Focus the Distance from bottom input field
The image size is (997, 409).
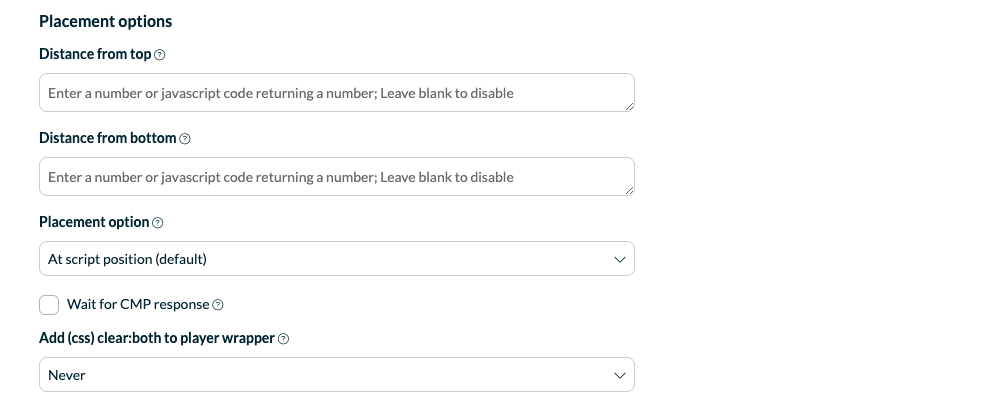(337, 177)
